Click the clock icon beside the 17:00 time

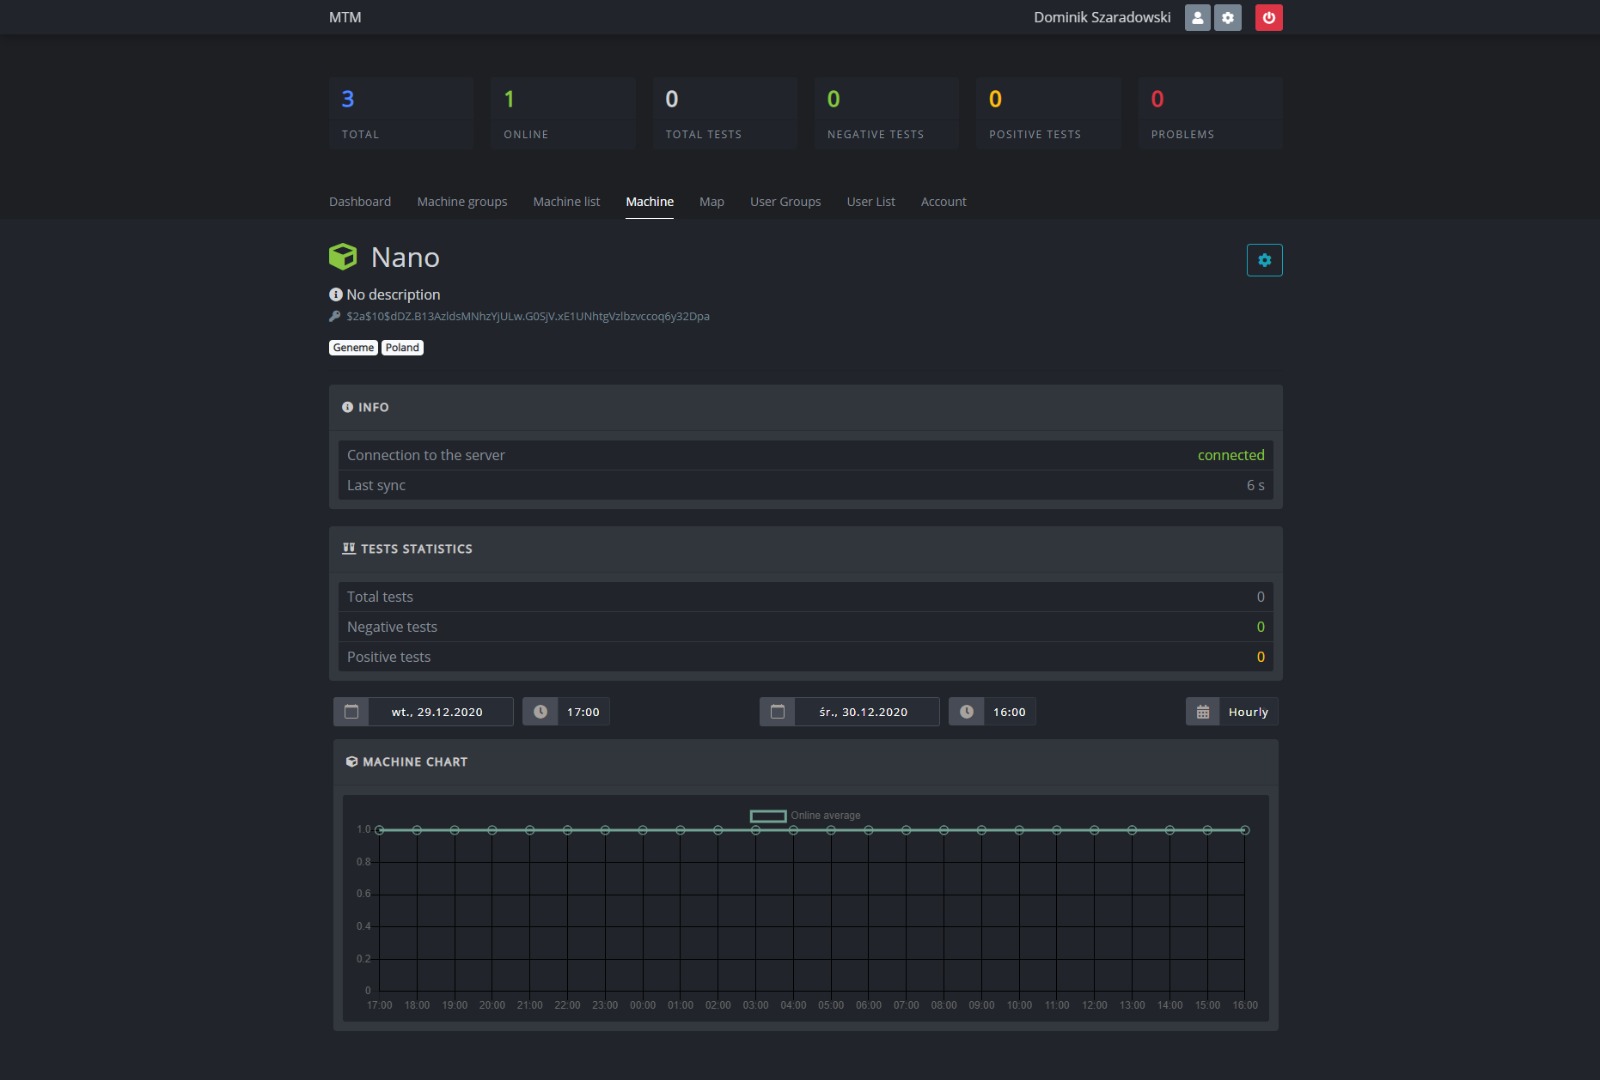coord(540,712)
